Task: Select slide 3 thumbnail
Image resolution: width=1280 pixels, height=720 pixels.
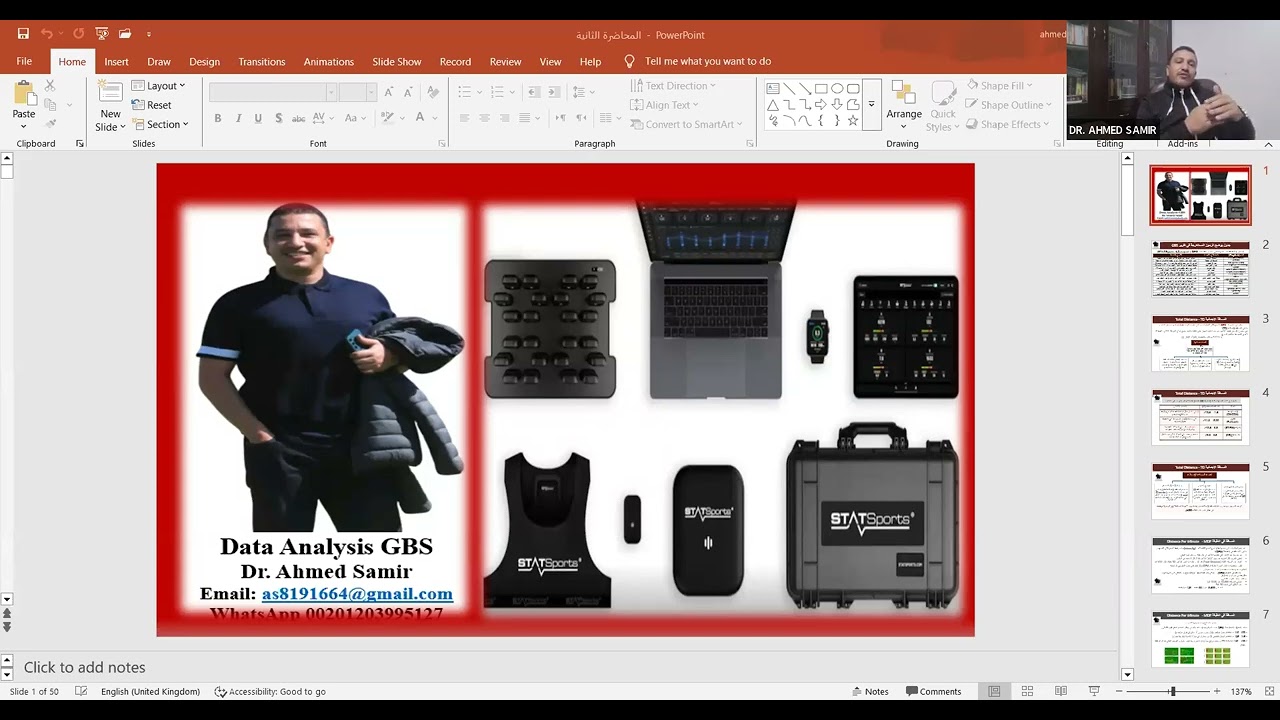Action: point(1200,343)
